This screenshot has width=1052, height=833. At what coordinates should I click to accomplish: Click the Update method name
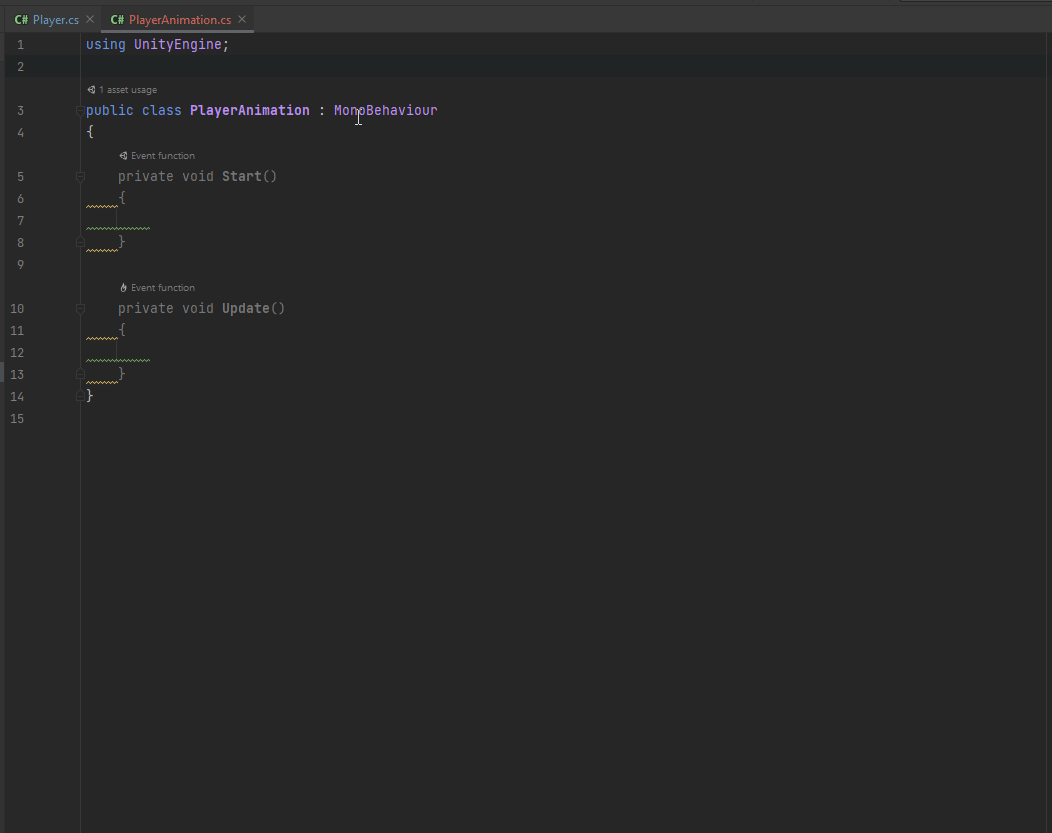tap(246, 309)
